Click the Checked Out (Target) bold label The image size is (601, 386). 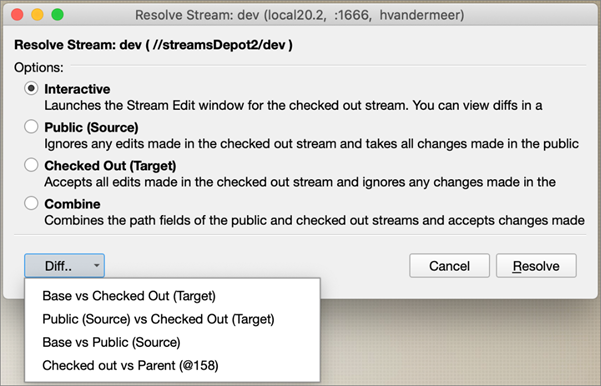110,166
